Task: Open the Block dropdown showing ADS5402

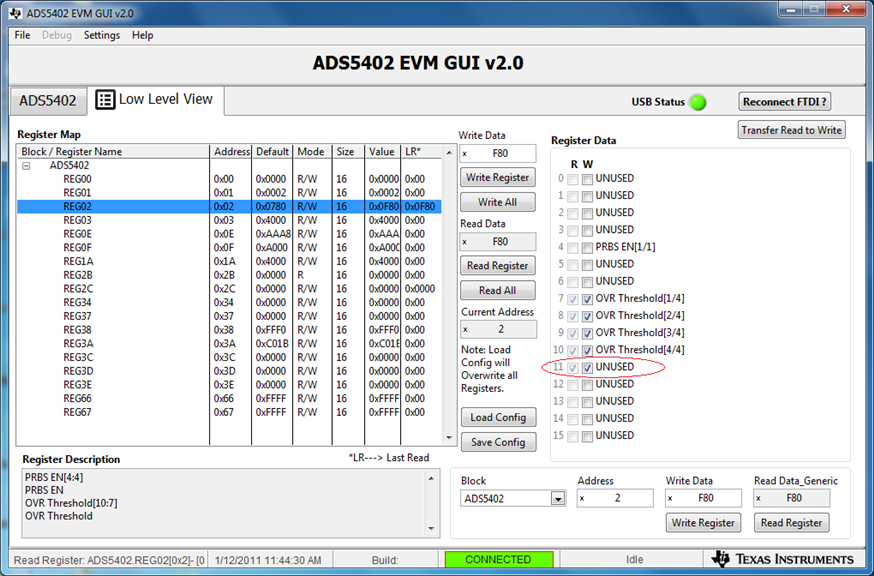Action: (557, 498)
